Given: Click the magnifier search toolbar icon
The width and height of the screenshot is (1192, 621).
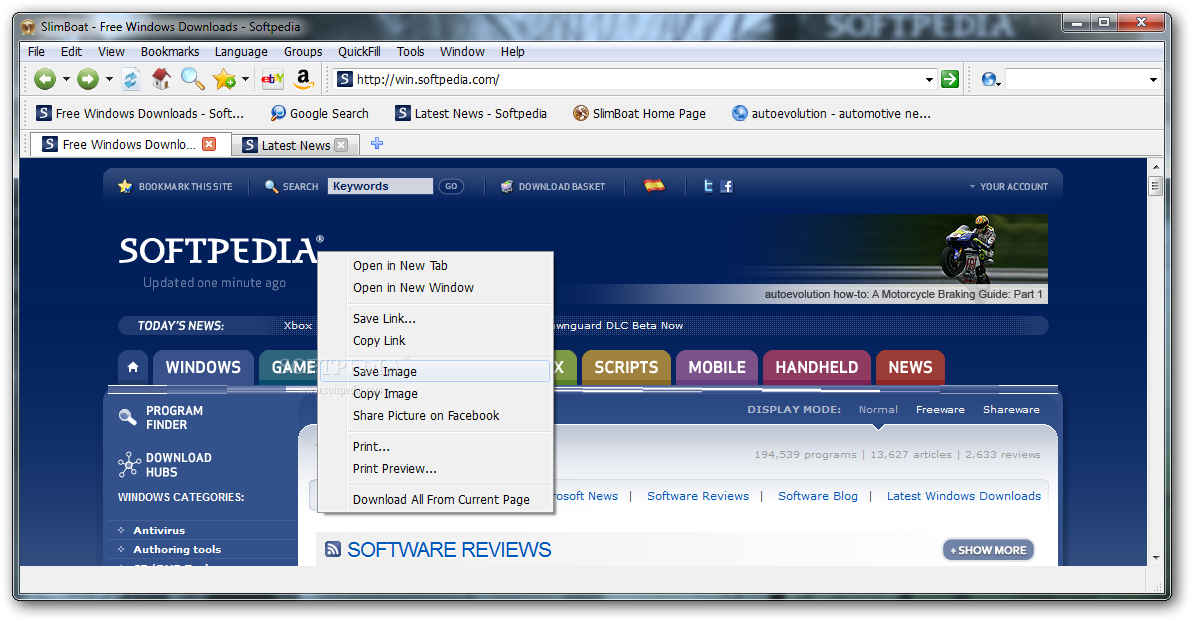Looking at the screenshot, I should point(192,79).
